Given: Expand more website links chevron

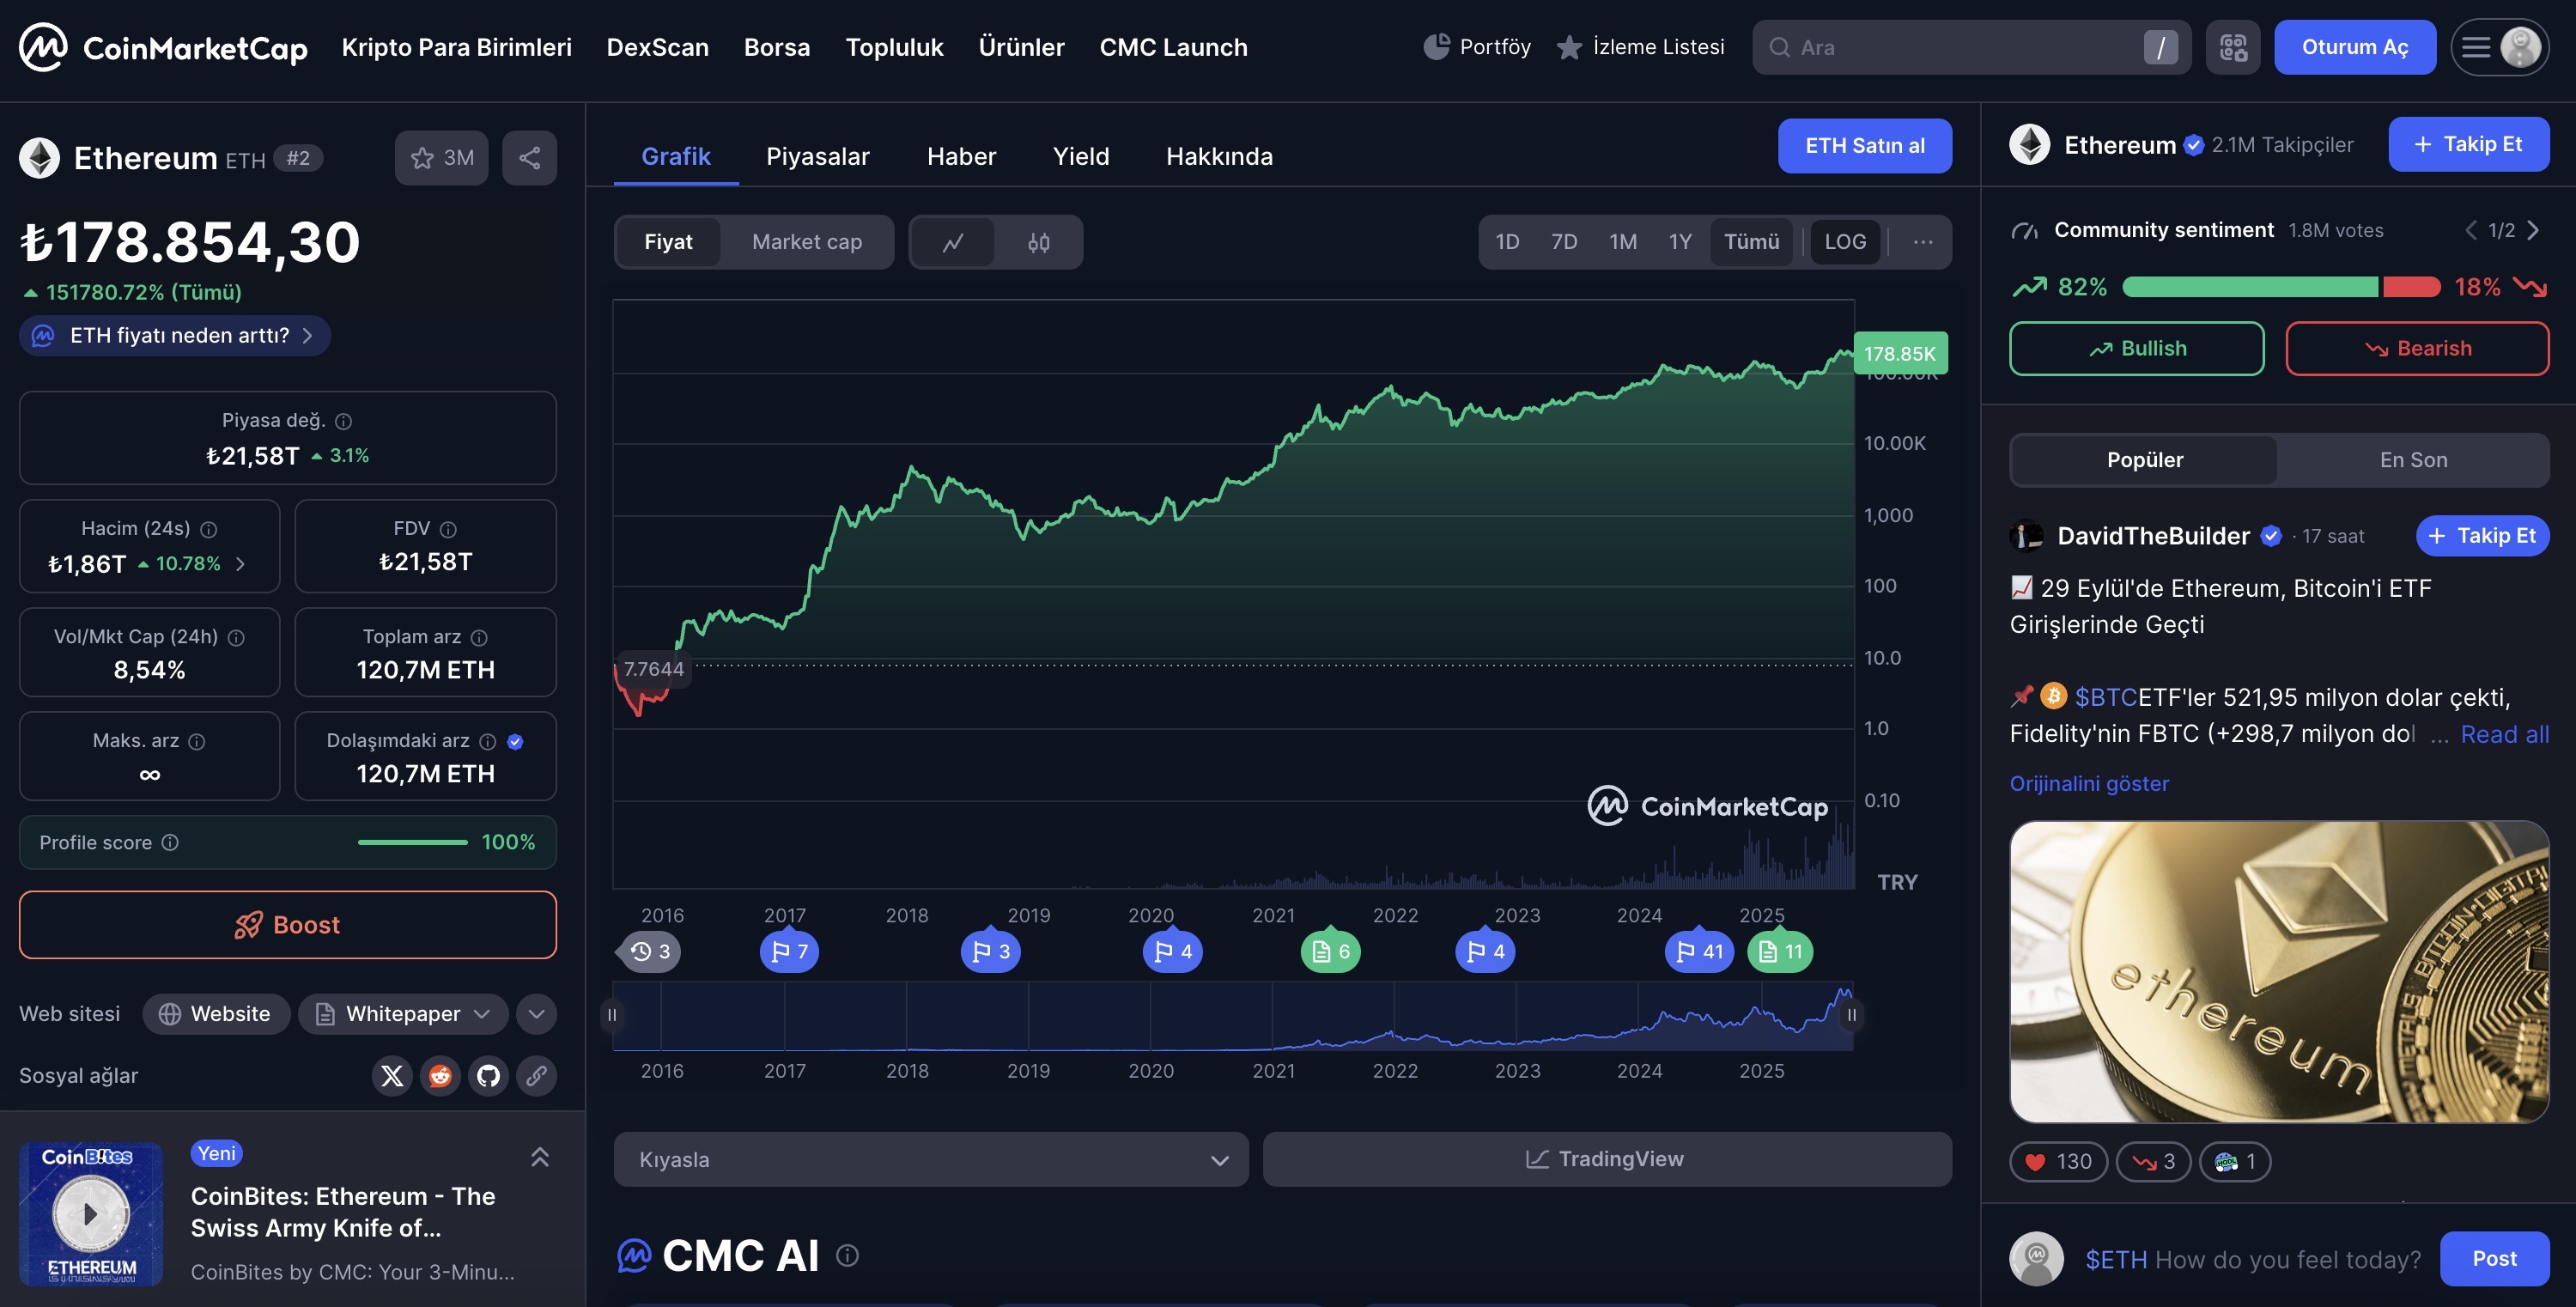Looking at the screenshot, I should 536,1014.
